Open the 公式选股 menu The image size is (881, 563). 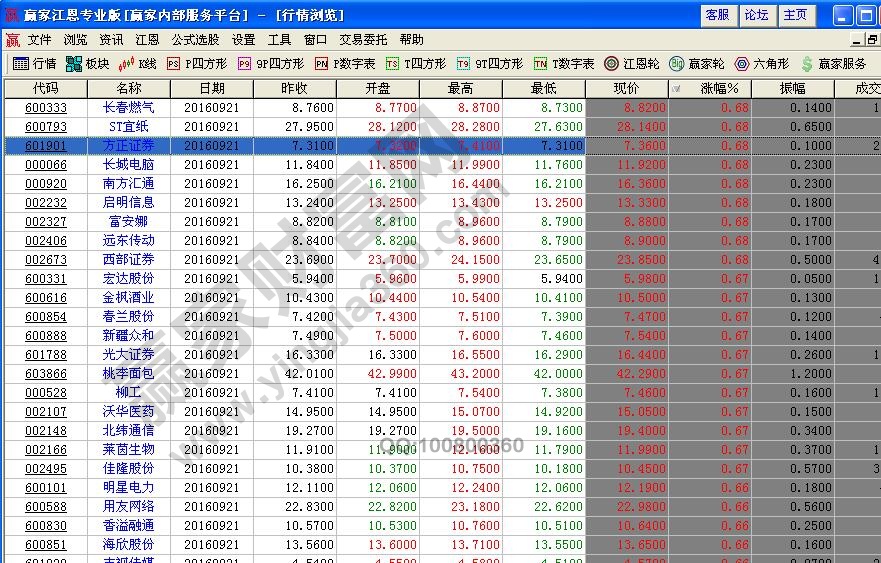tap(195, 40)
